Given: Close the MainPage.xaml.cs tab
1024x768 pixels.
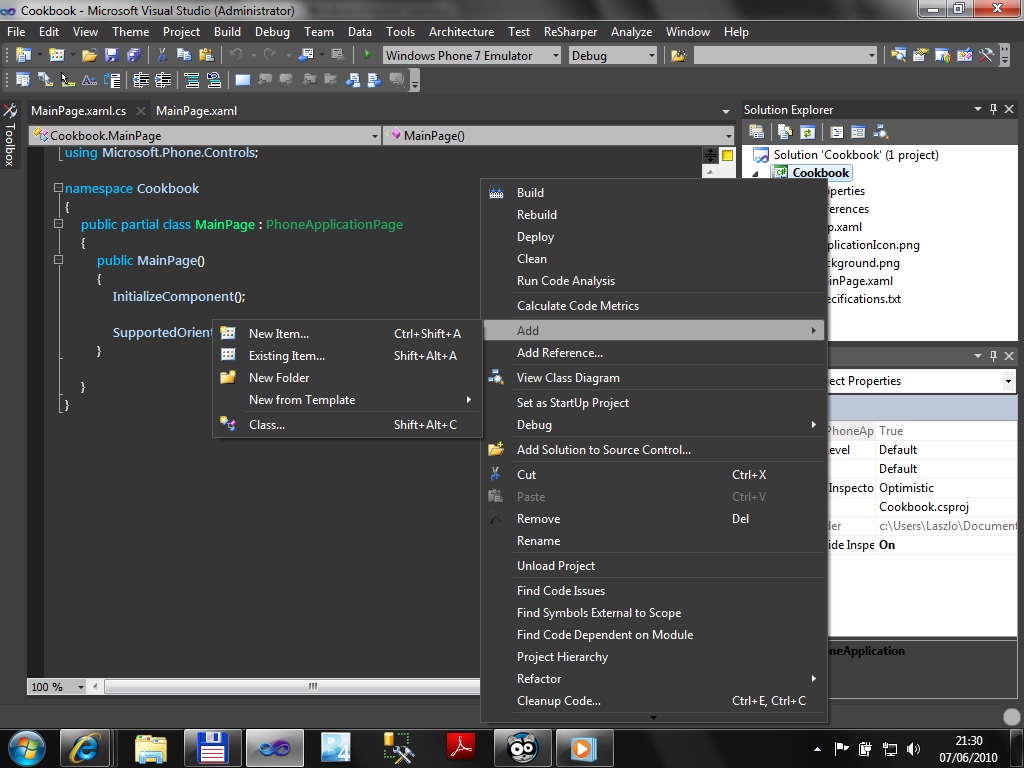Looking at the screenshot, I should click(x=140, y=111).
